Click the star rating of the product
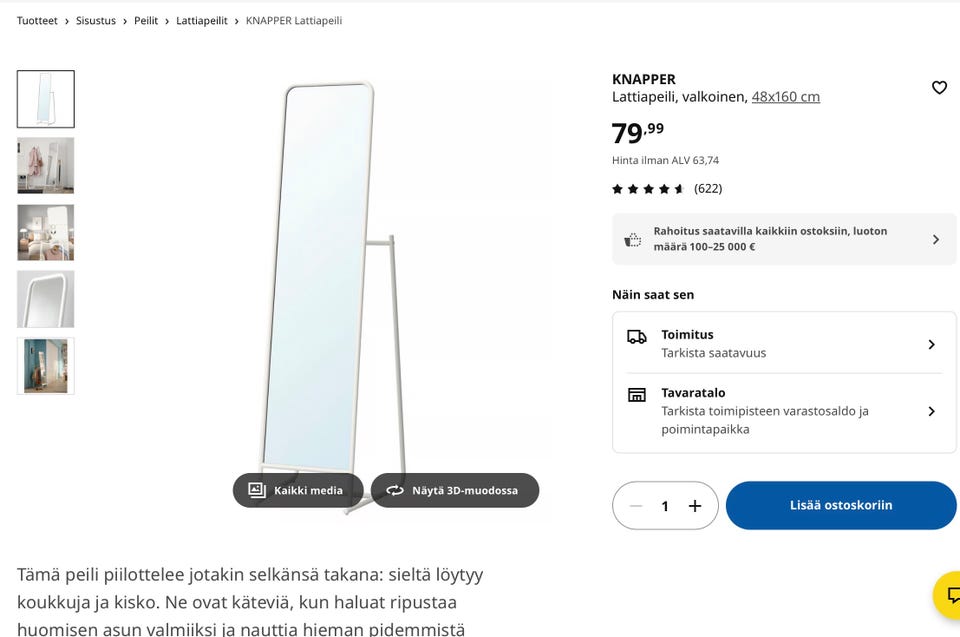 point(648,189)
